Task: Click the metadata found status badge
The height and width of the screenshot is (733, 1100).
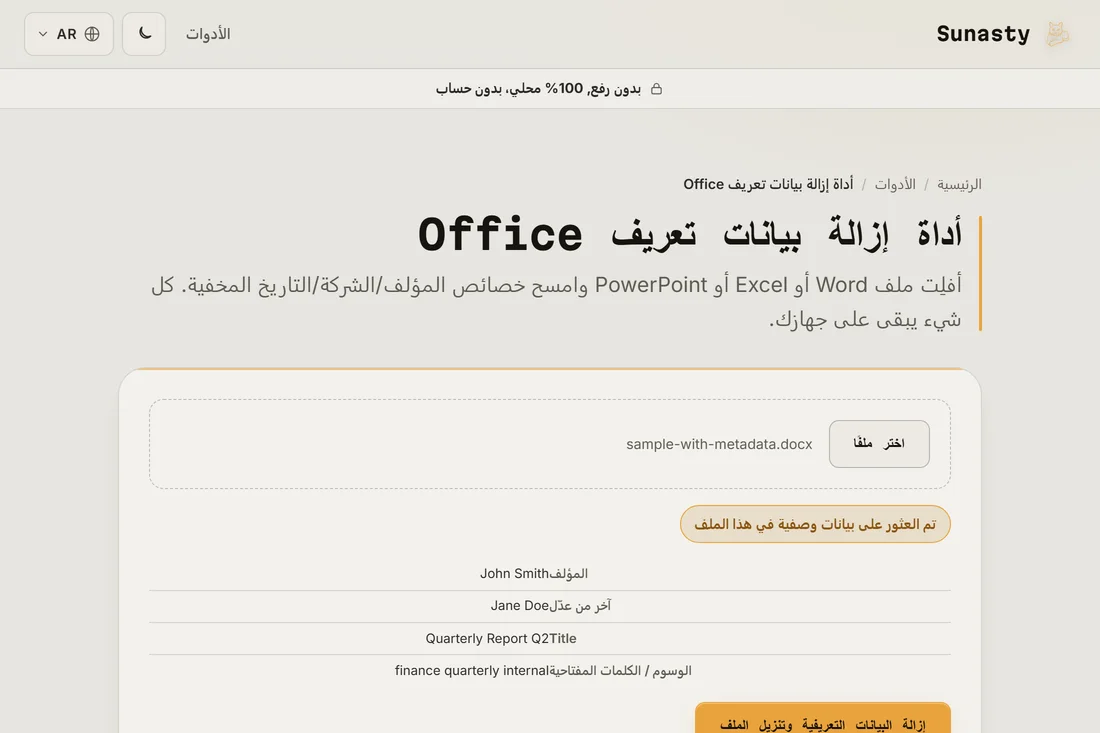Action: tap(815, 524)
